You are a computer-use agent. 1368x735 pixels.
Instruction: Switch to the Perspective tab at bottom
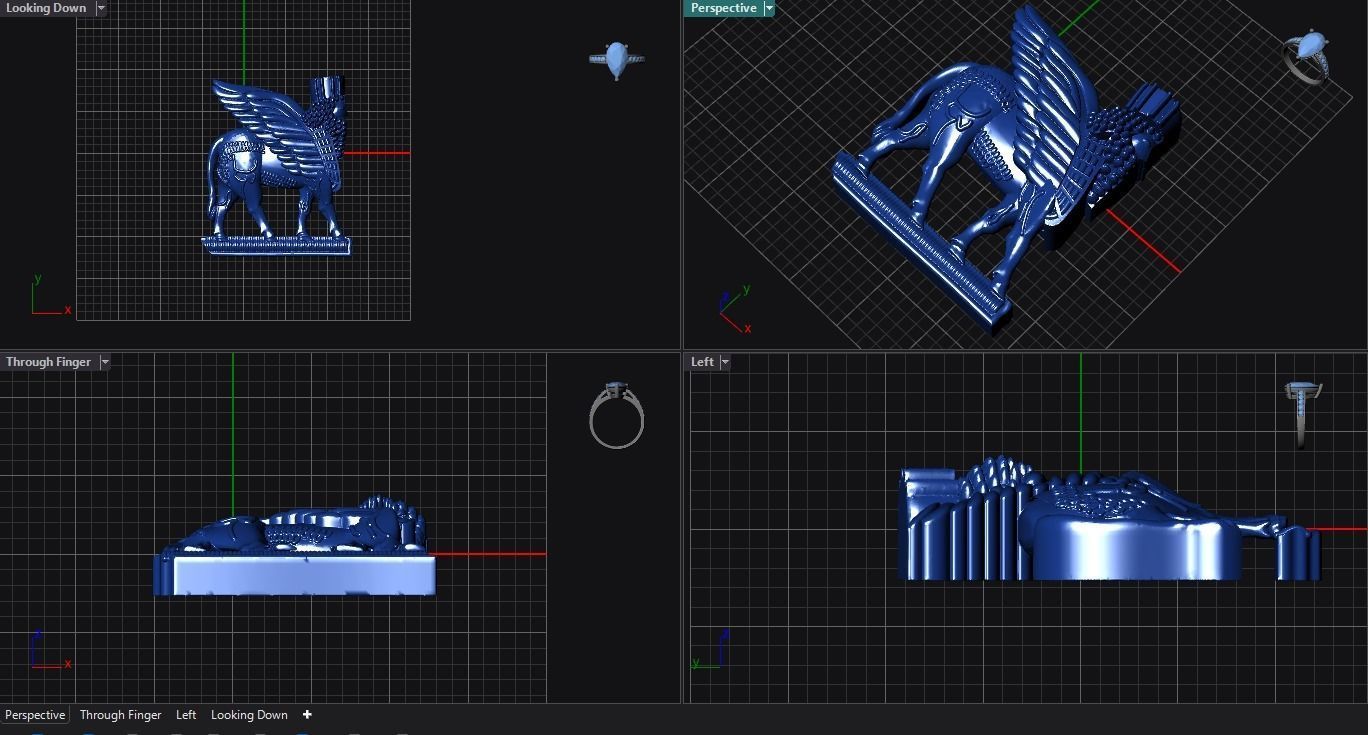pyautogui.click(x=35, y=715)
